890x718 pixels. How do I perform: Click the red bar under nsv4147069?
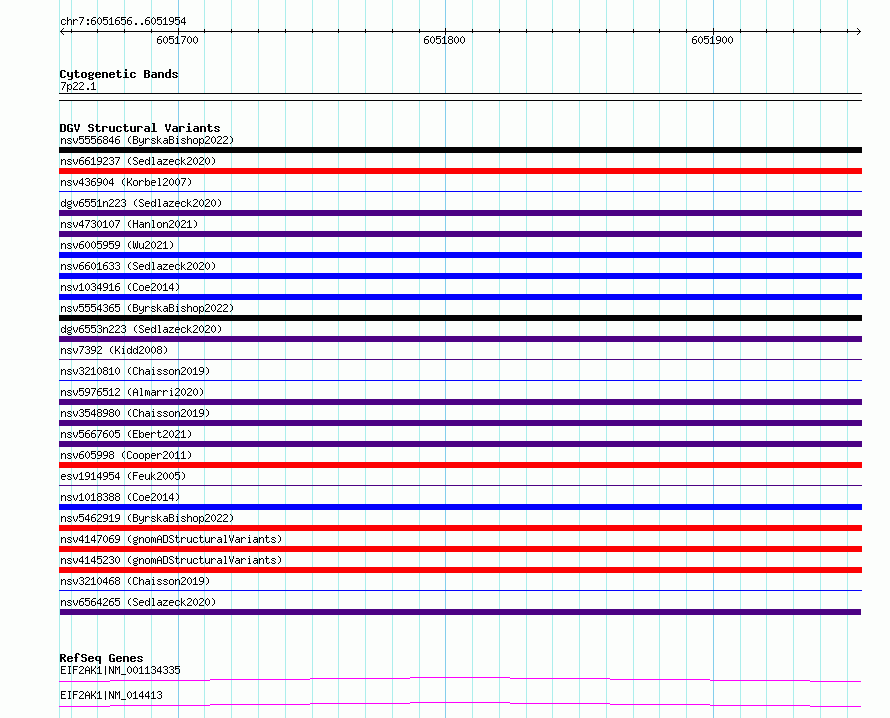coord(460,549)
